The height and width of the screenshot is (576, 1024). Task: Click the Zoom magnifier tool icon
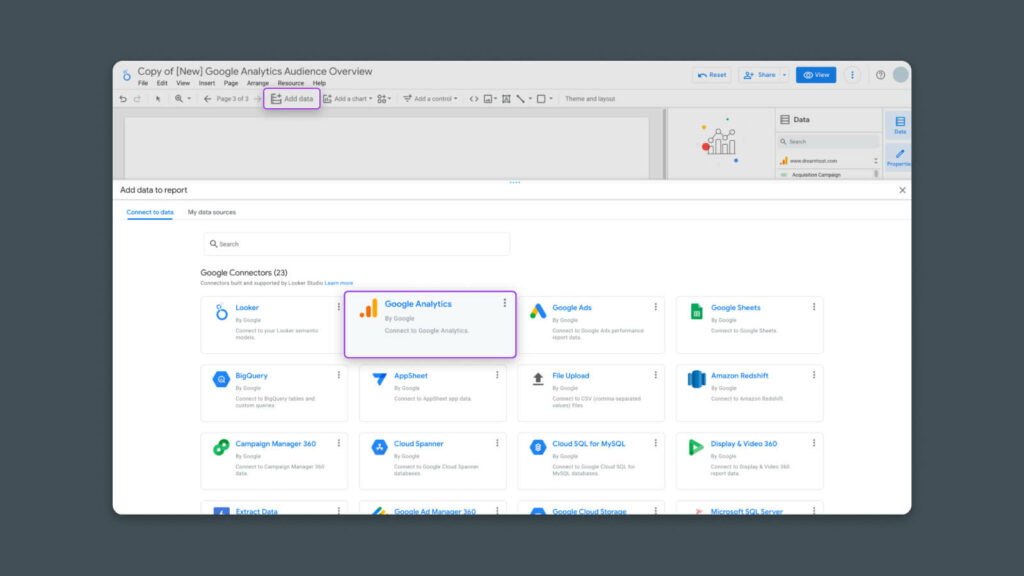coord(177,98)
